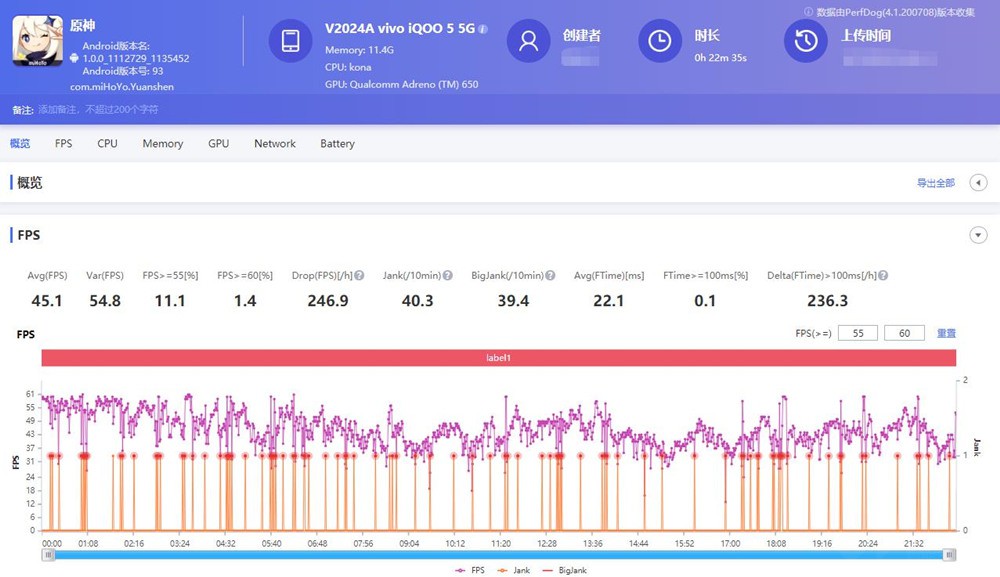
Task: Collapse the 概览 section with arrow button
Action: pos(978,183)
